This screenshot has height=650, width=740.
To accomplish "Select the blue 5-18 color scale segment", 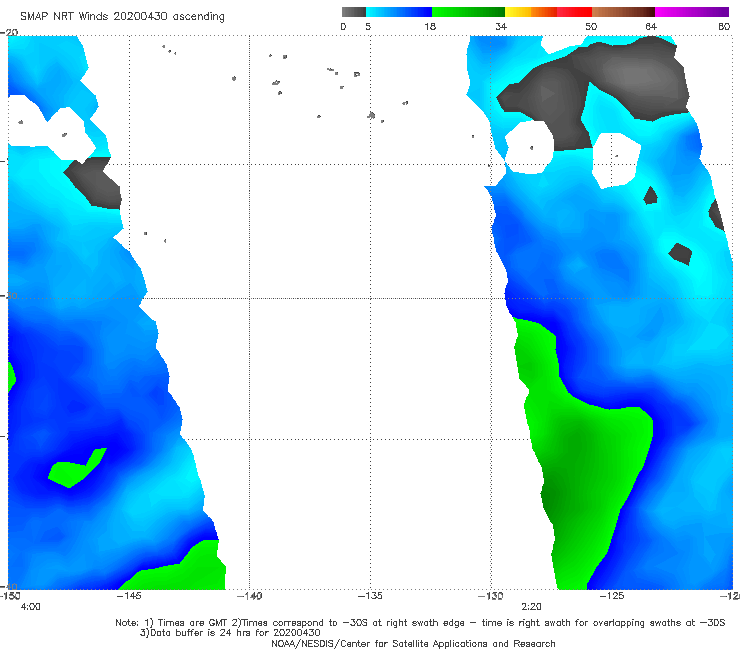I will click(399, 12).
